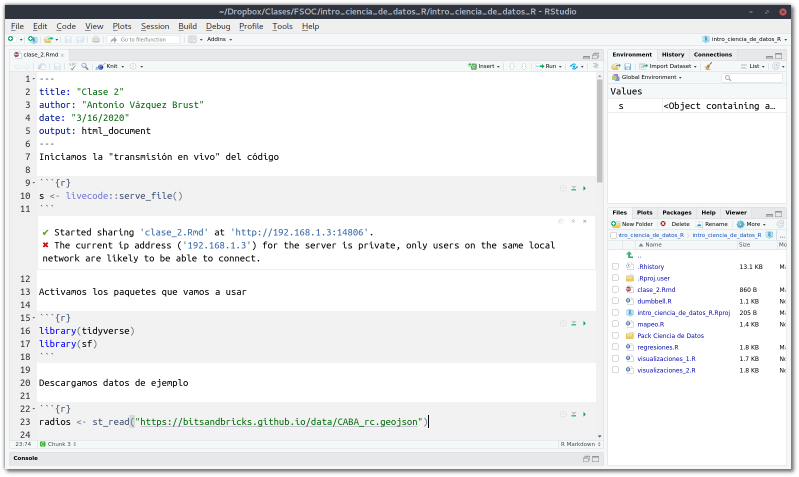Image resolution: width=799 pixels, height=477 pixels.
Task: Click the Knit button
Action: [108, 66]
